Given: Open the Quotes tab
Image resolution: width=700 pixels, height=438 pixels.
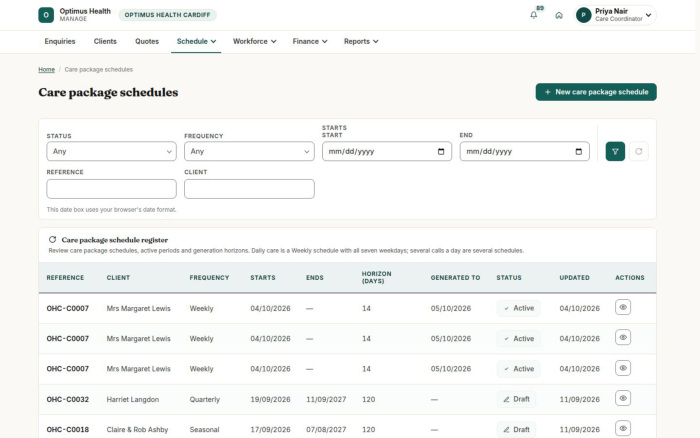Looking at the screenshot, I should click(x=147, y=41).
